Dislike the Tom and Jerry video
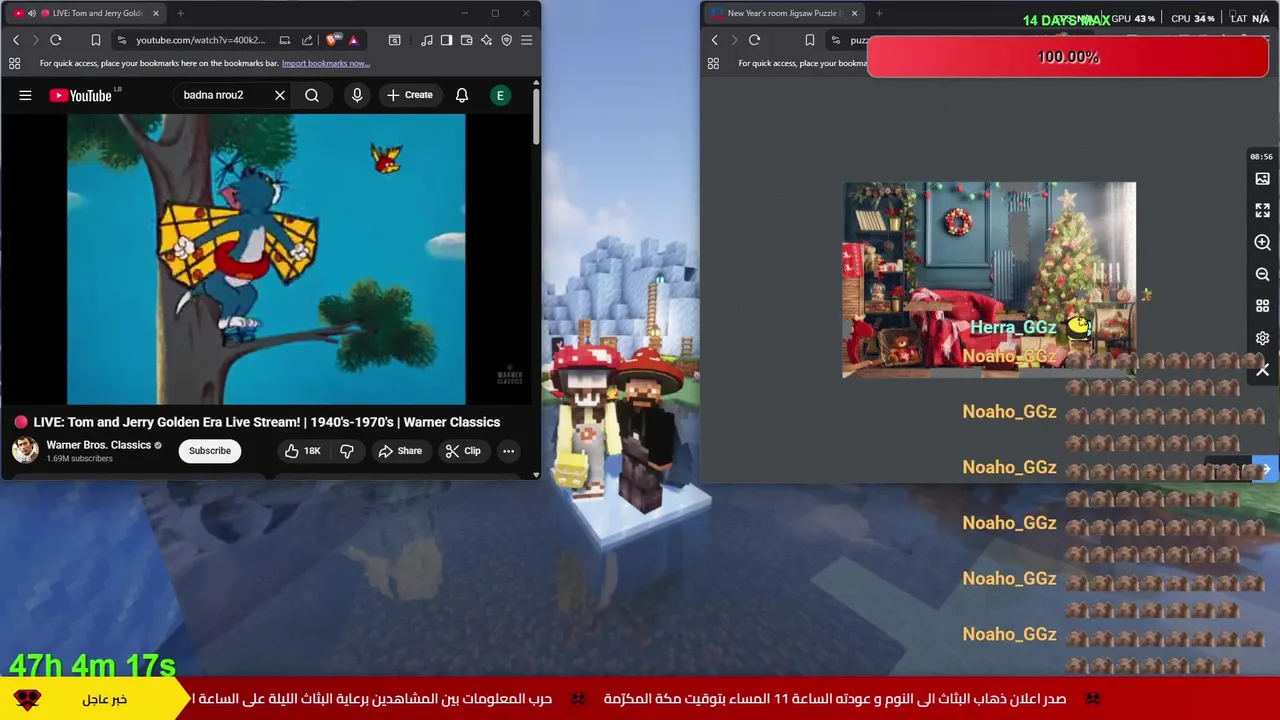Viewport: 1280px width, 720px height. (347, 451)
